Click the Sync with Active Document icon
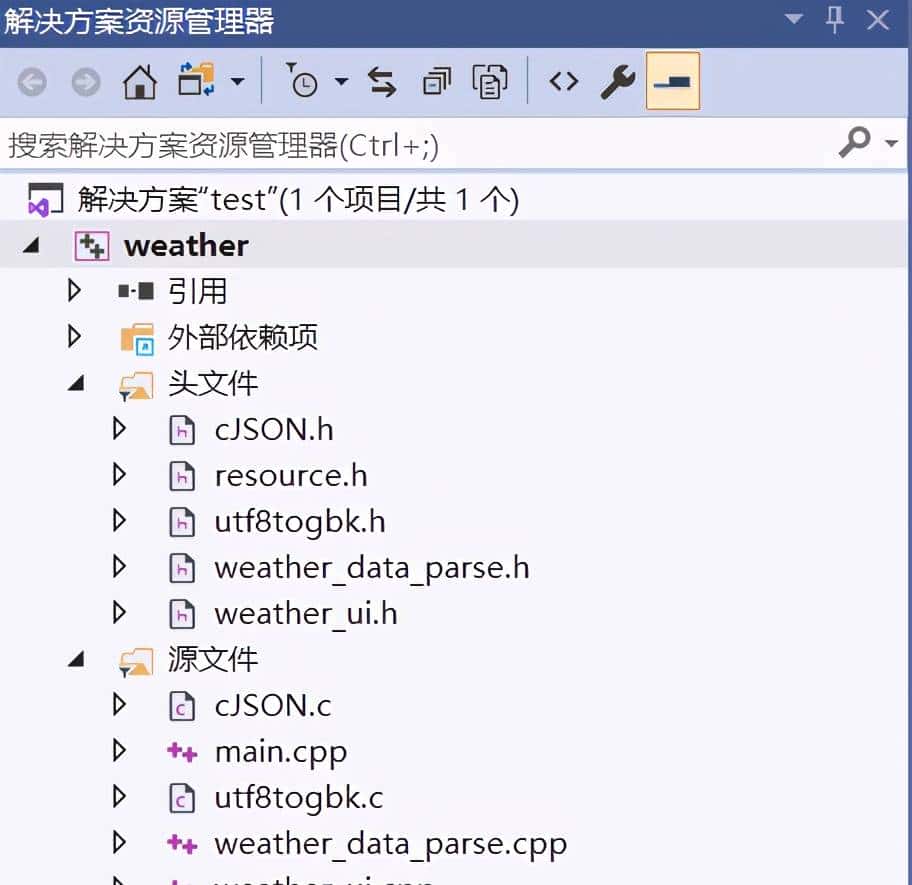912x885 pixels. click(x=383, y=82)
